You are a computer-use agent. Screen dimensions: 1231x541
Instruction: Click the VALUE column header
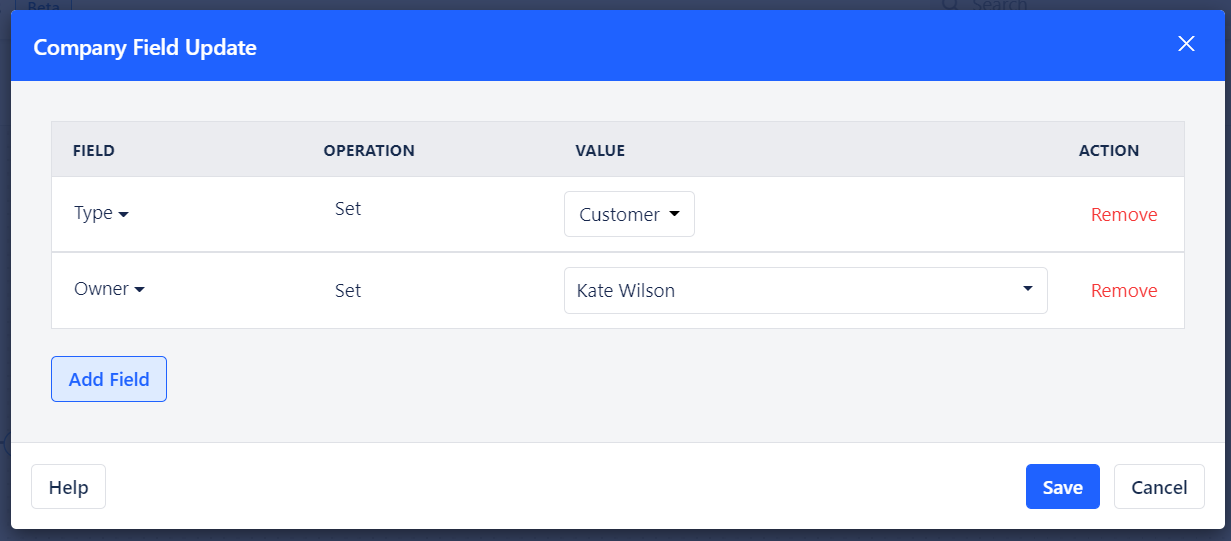coord(600,150)
